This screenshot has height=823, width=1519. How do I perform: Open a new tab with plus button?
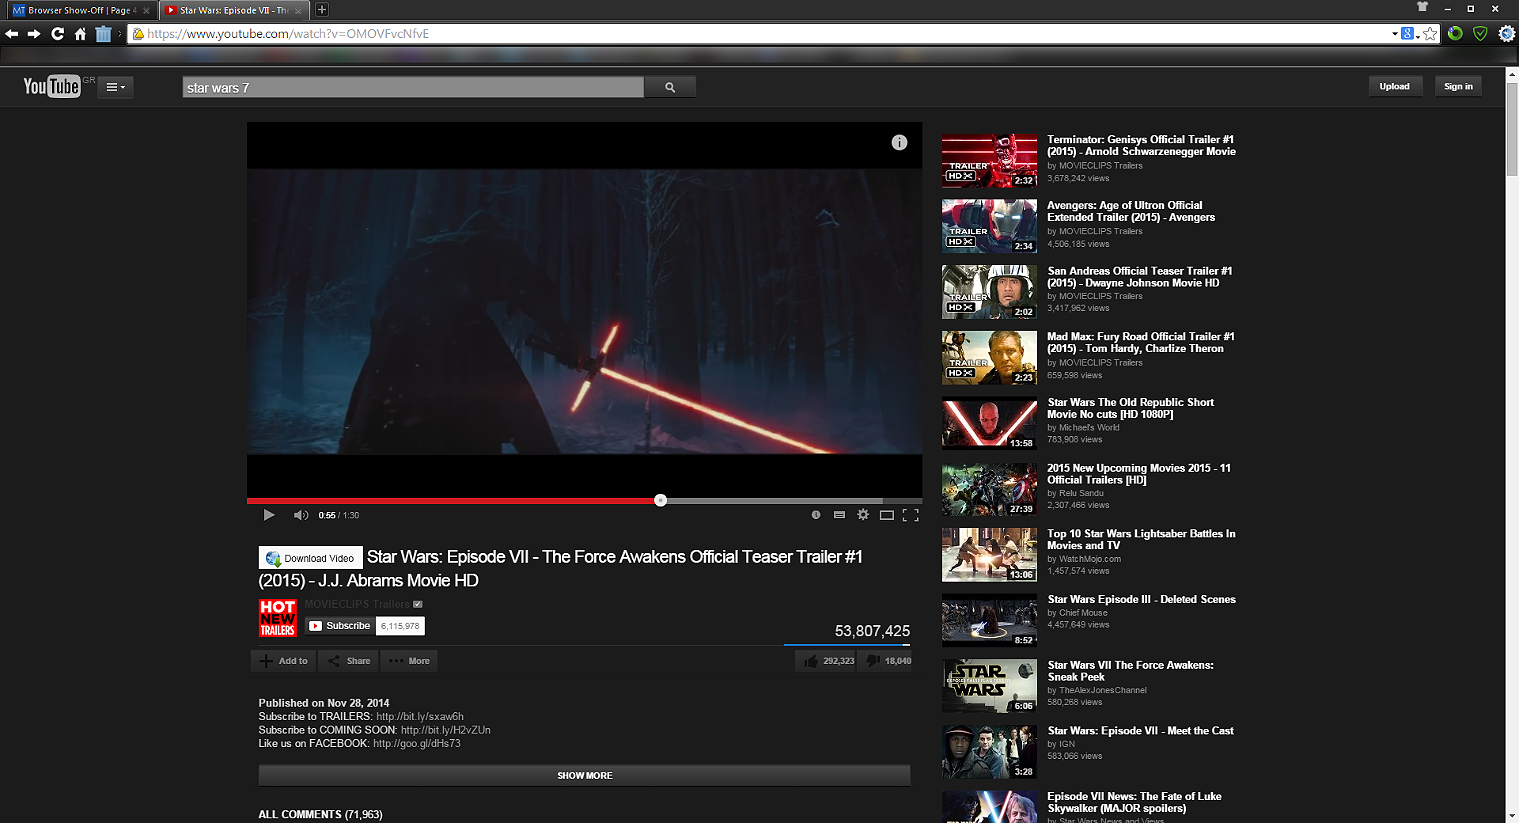tap(322, 10)
